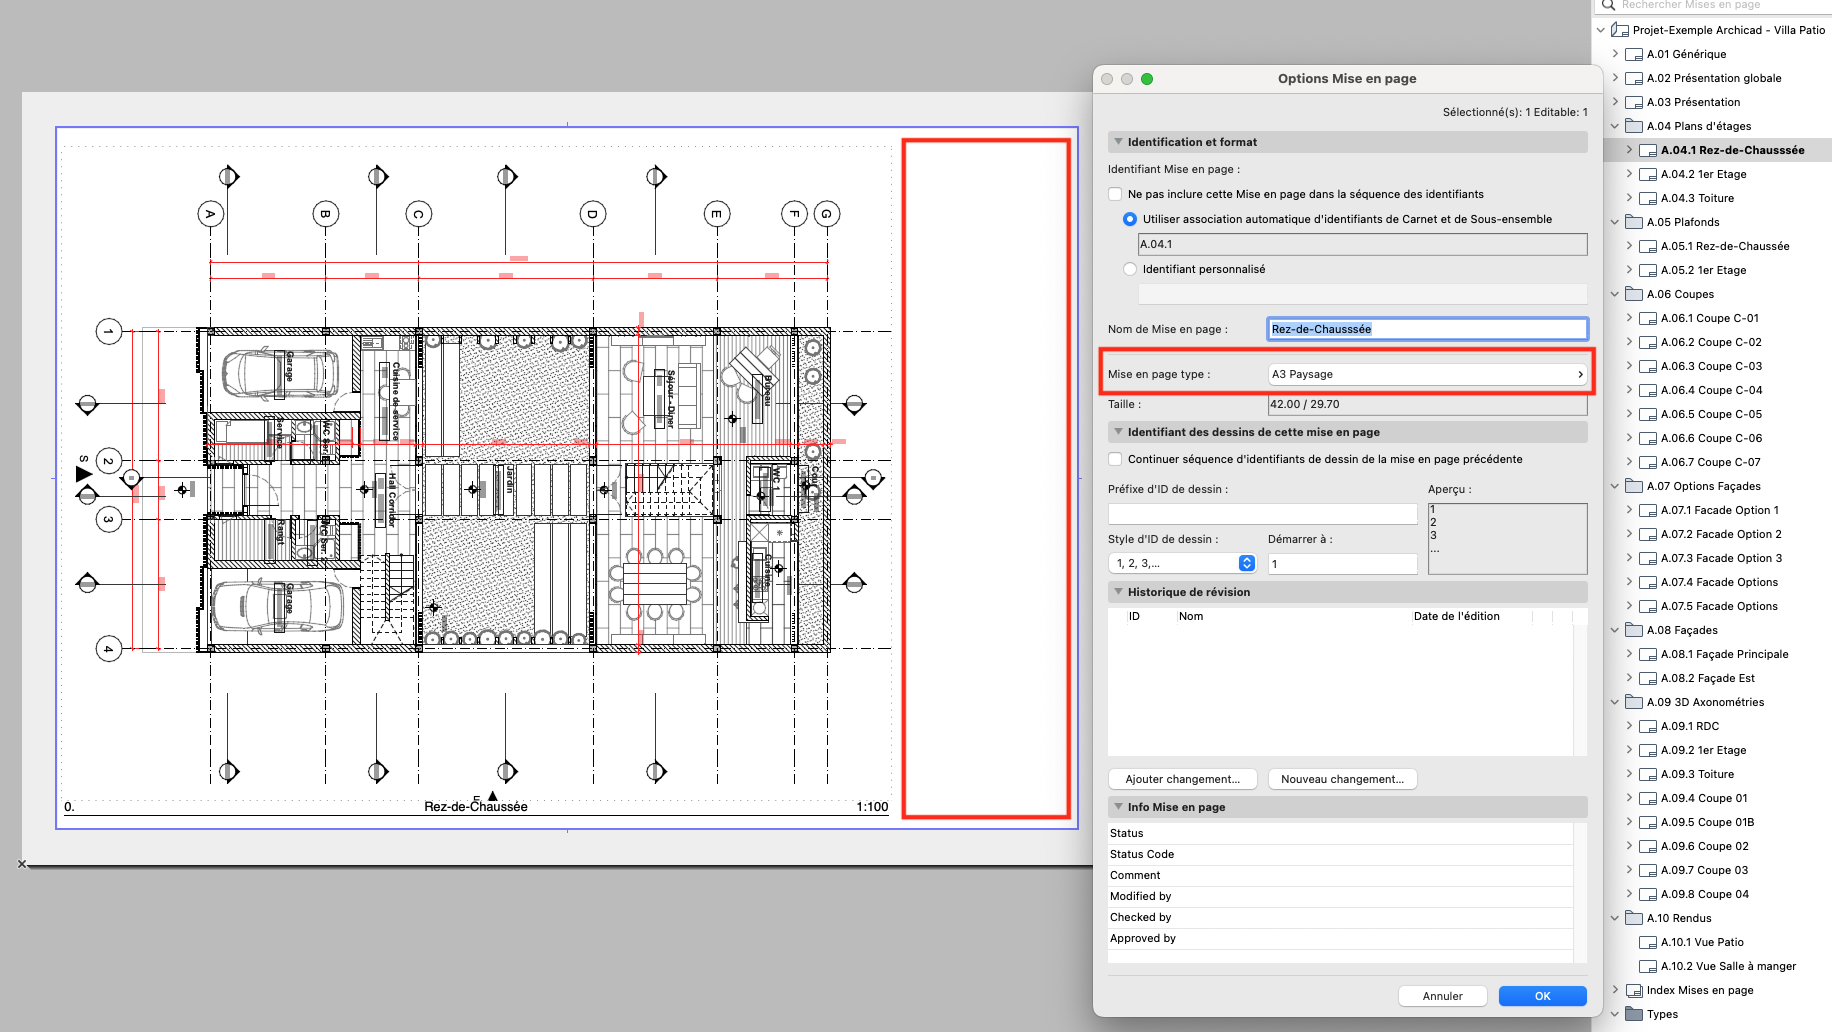Click Annuler button

tap(1442, 996)
